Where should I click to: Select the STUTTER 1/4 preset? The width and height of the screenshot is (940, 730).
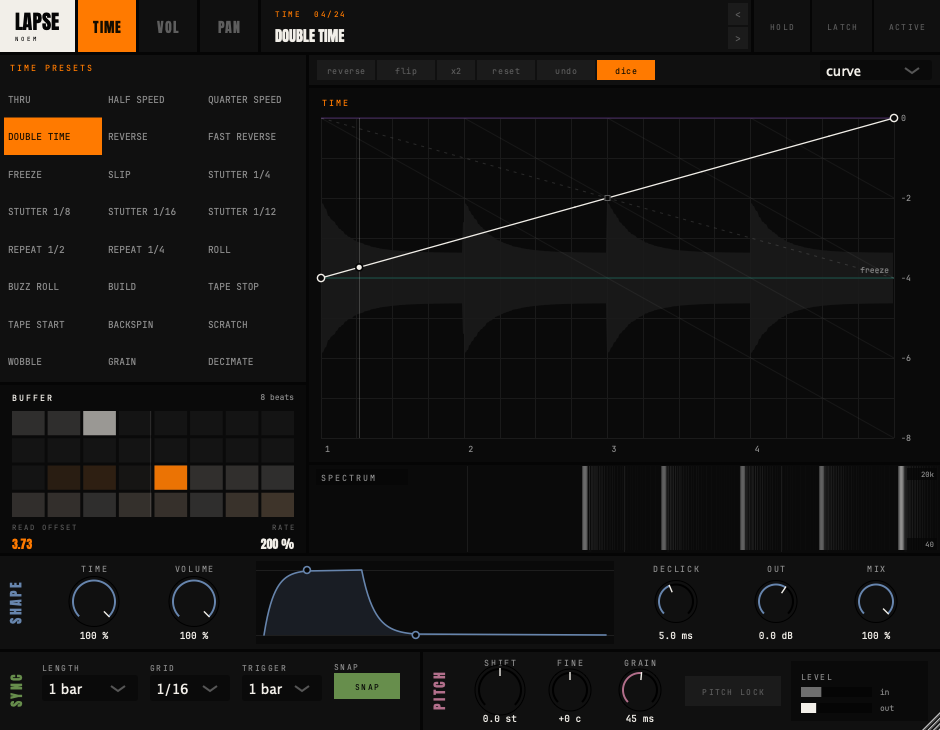[253, 174]
